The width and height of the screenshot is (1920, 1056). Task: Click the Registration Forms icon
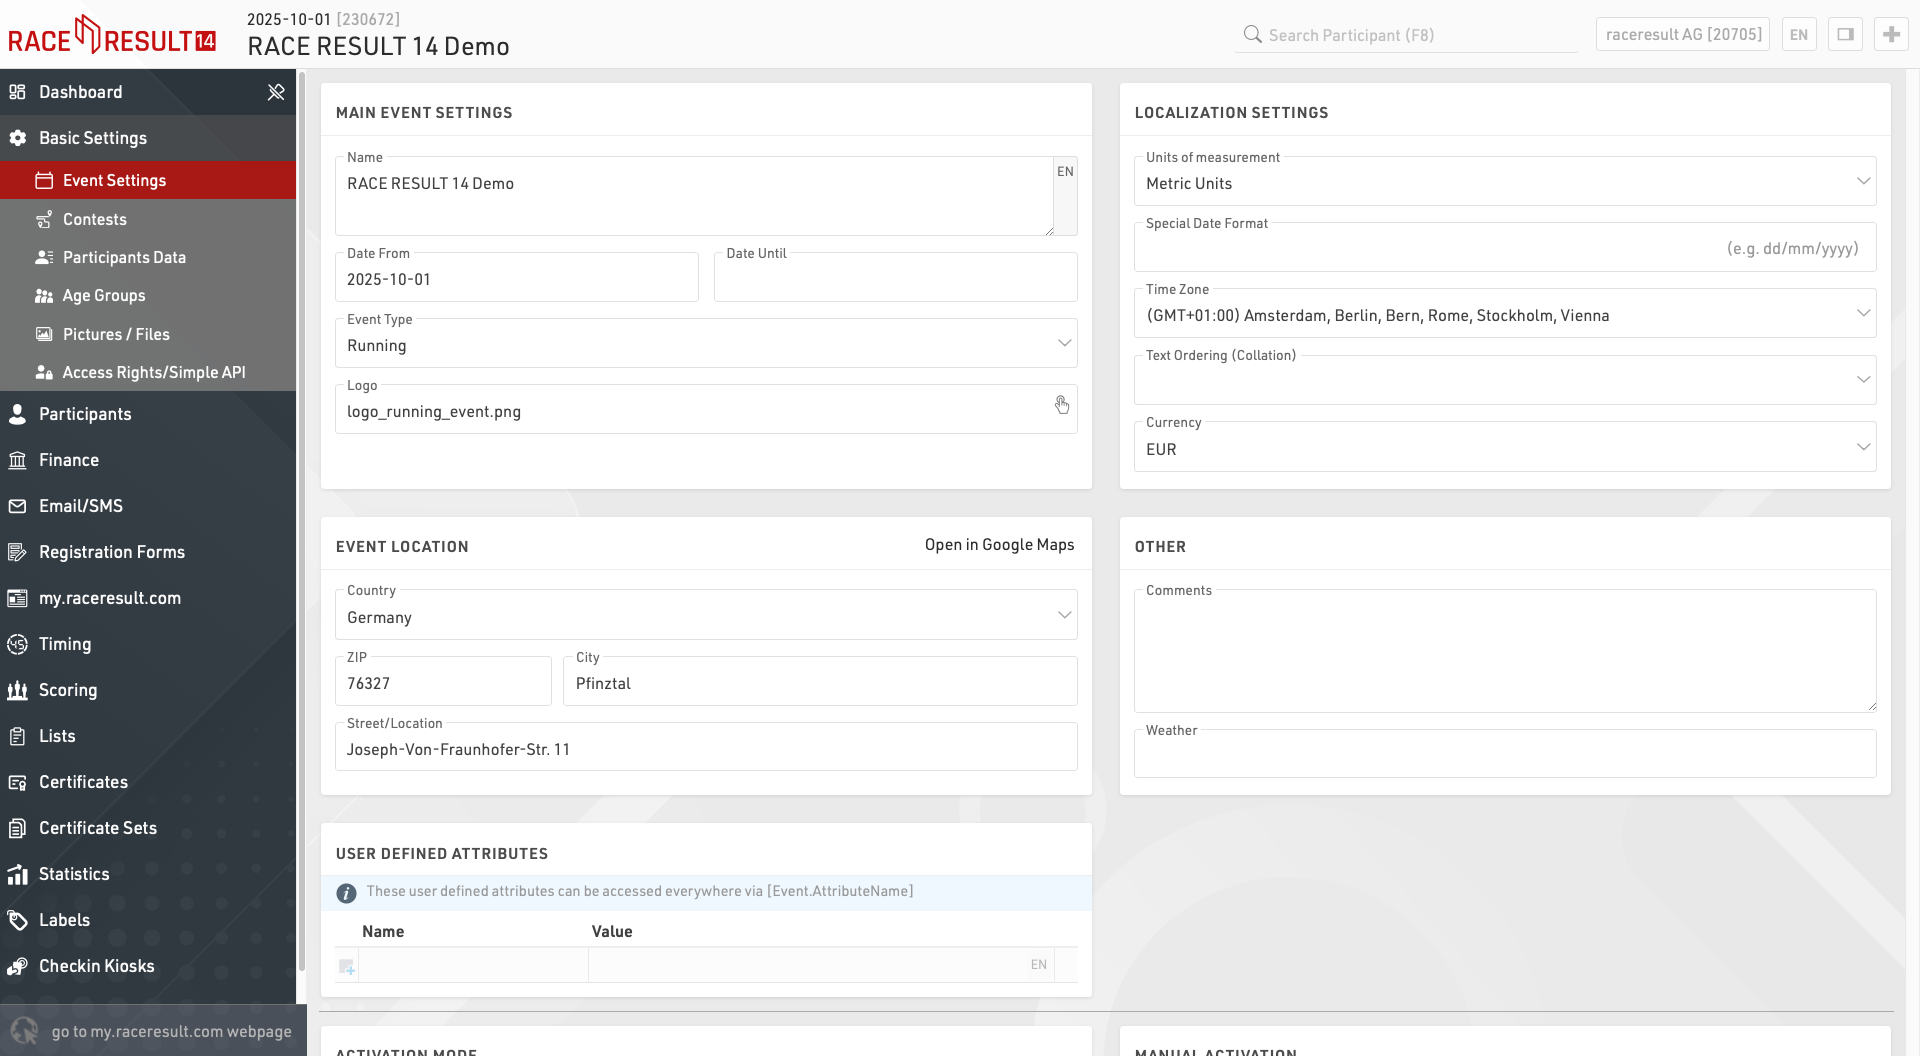coord(17,552)
